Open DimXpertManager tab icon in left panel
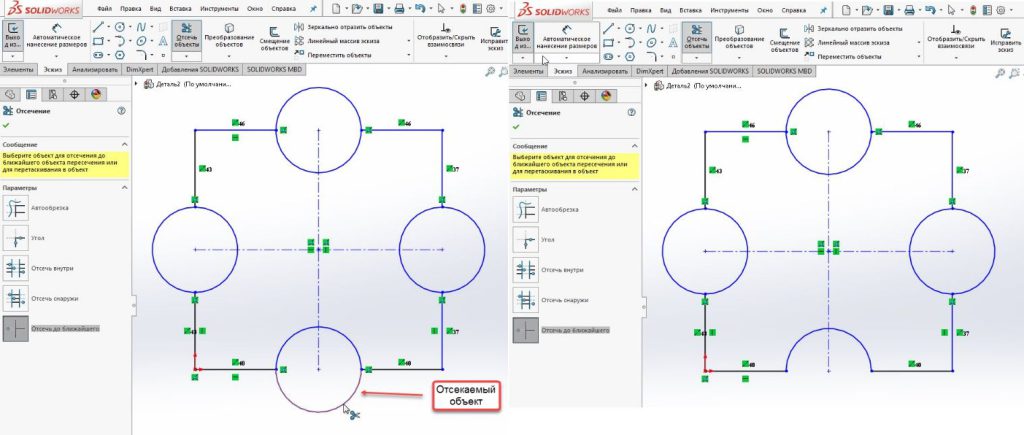 pyautogui.click(x=74, y=94)
